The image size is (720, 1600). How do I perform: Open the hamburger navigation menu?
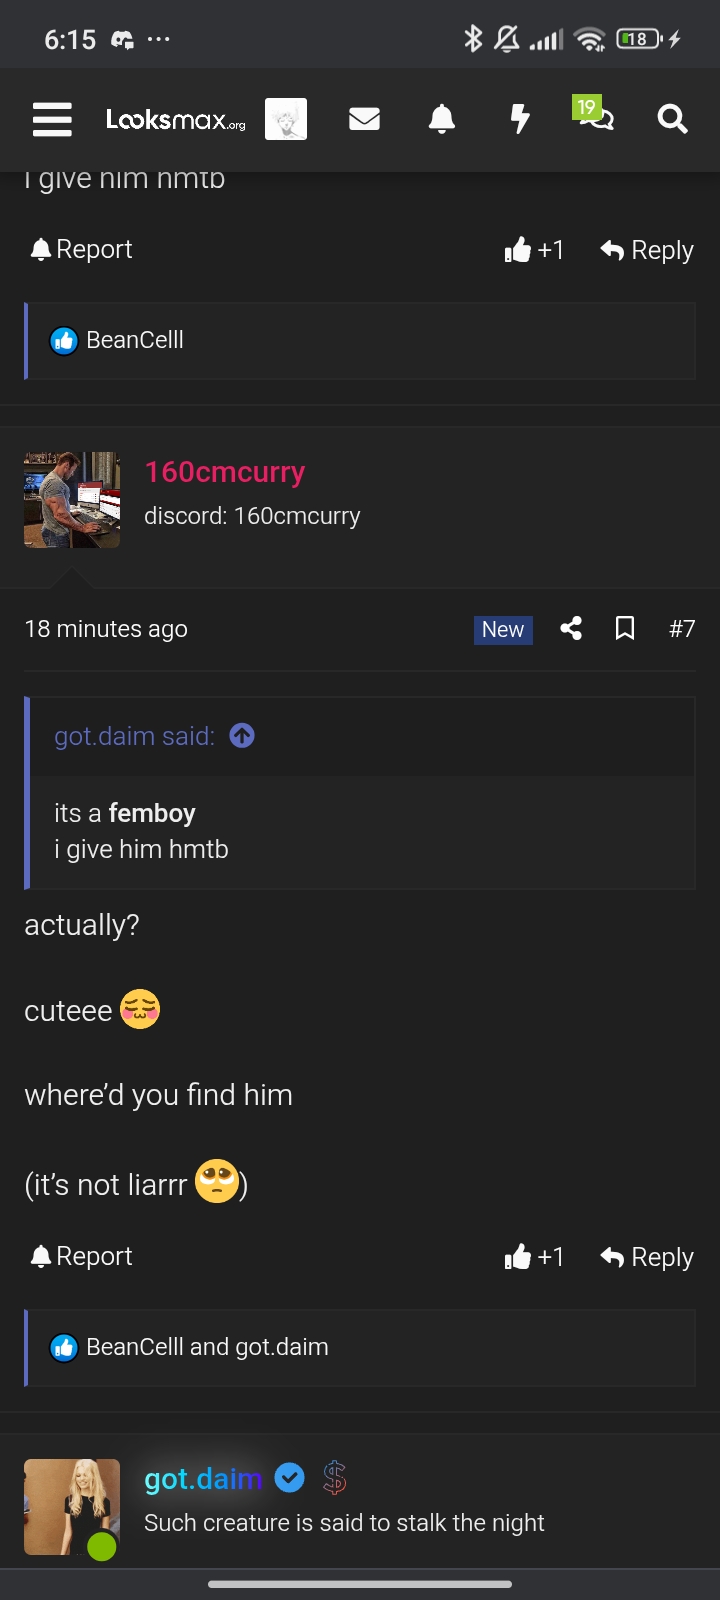pos(52,119)
